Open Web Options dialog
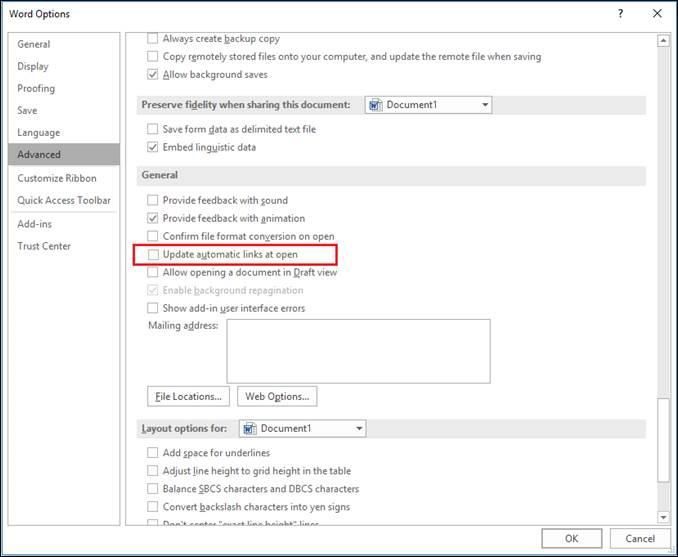 276,396
